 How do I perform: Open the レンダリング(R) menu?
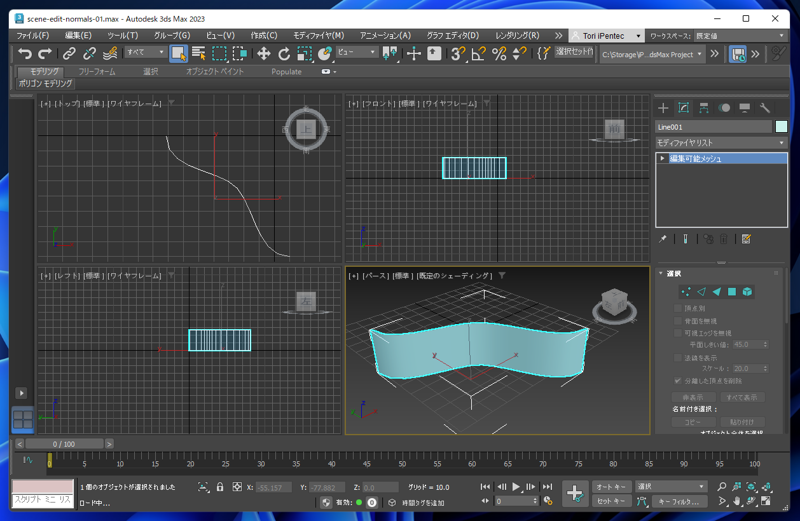[x=517, y=36]
